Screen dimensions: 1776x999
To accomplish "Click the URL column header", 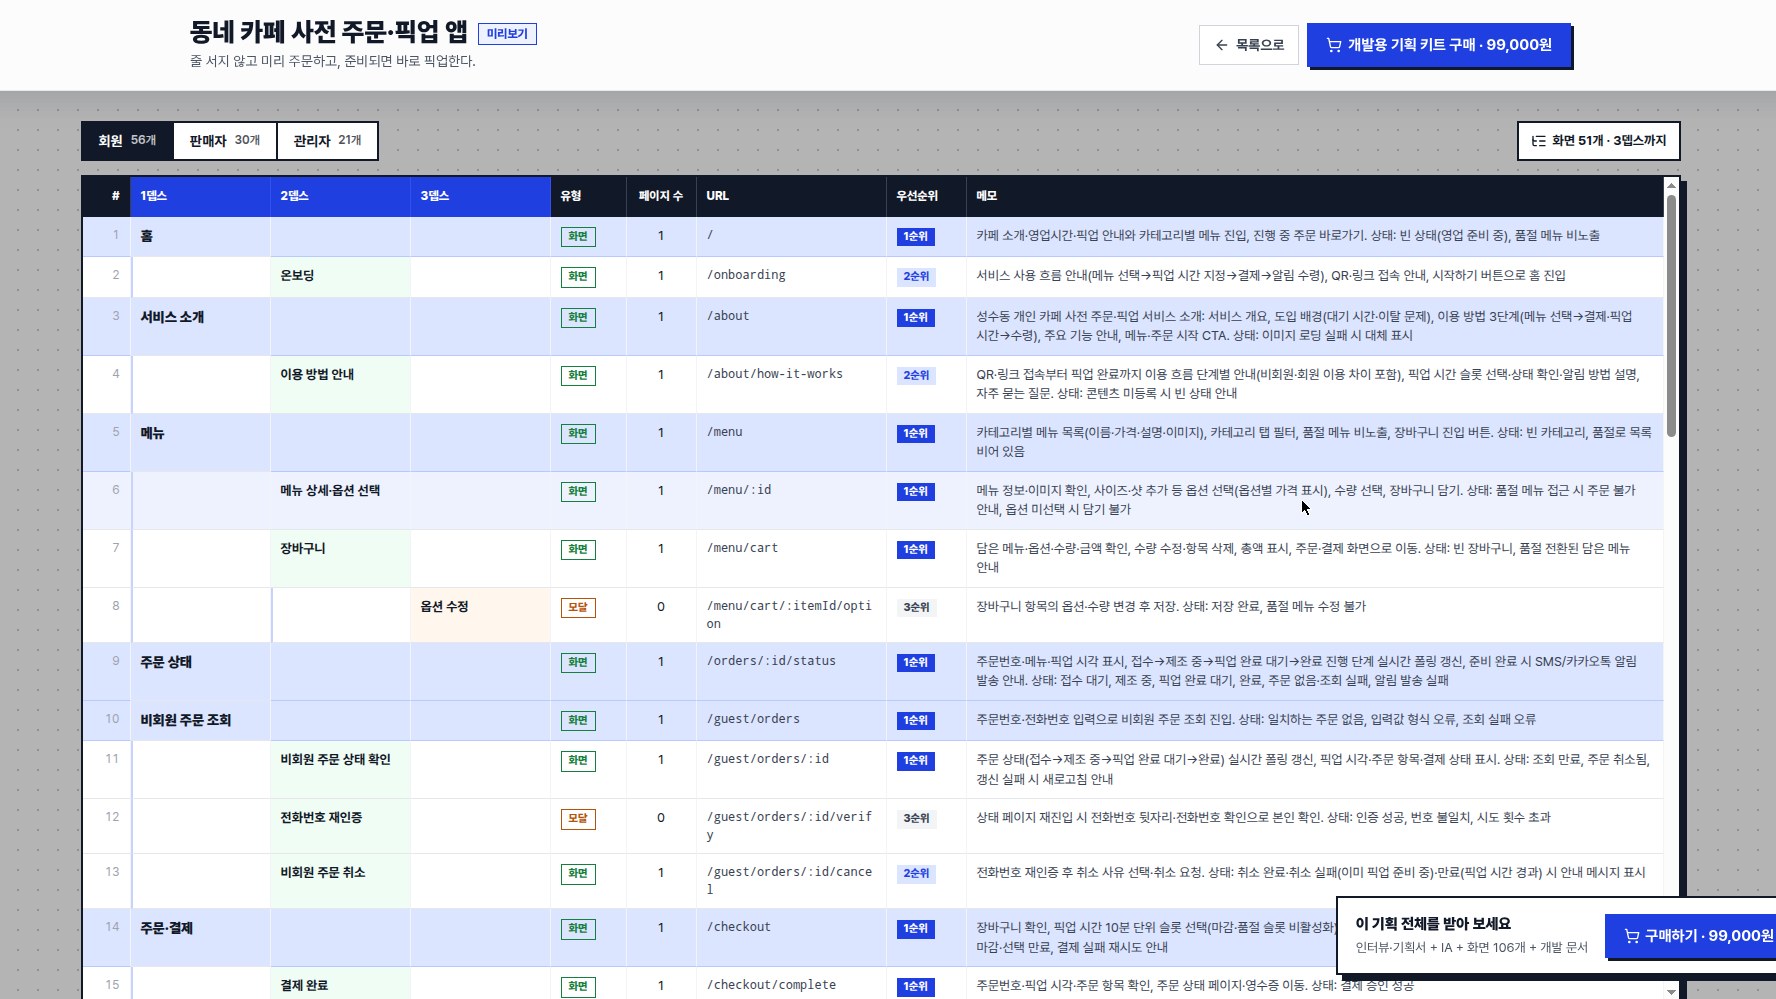I will [791, 196].
